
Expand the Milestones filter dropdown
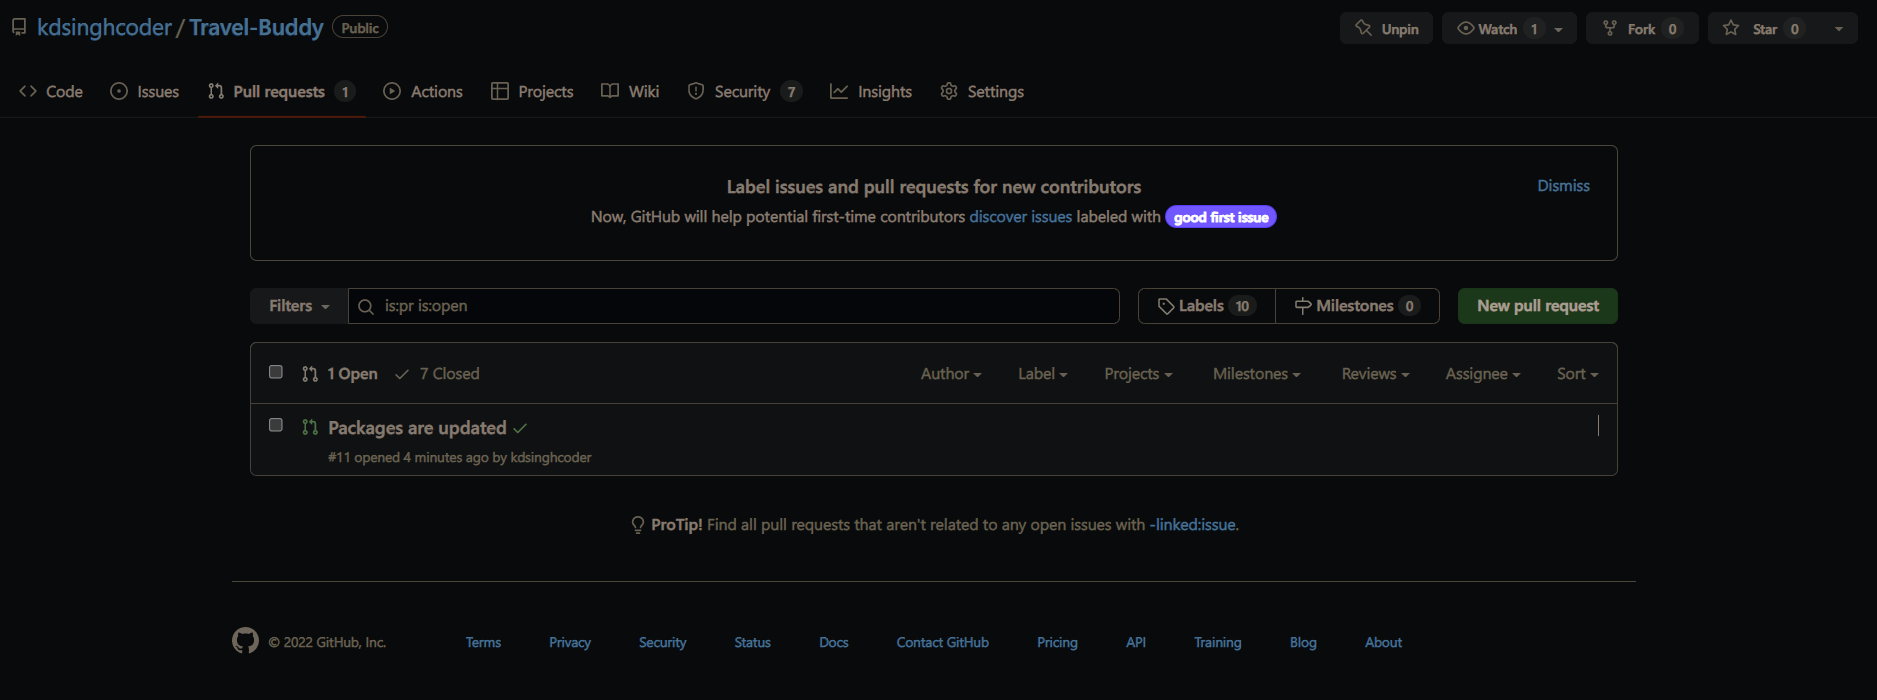pyautogui.click(x=1257, y=374)
